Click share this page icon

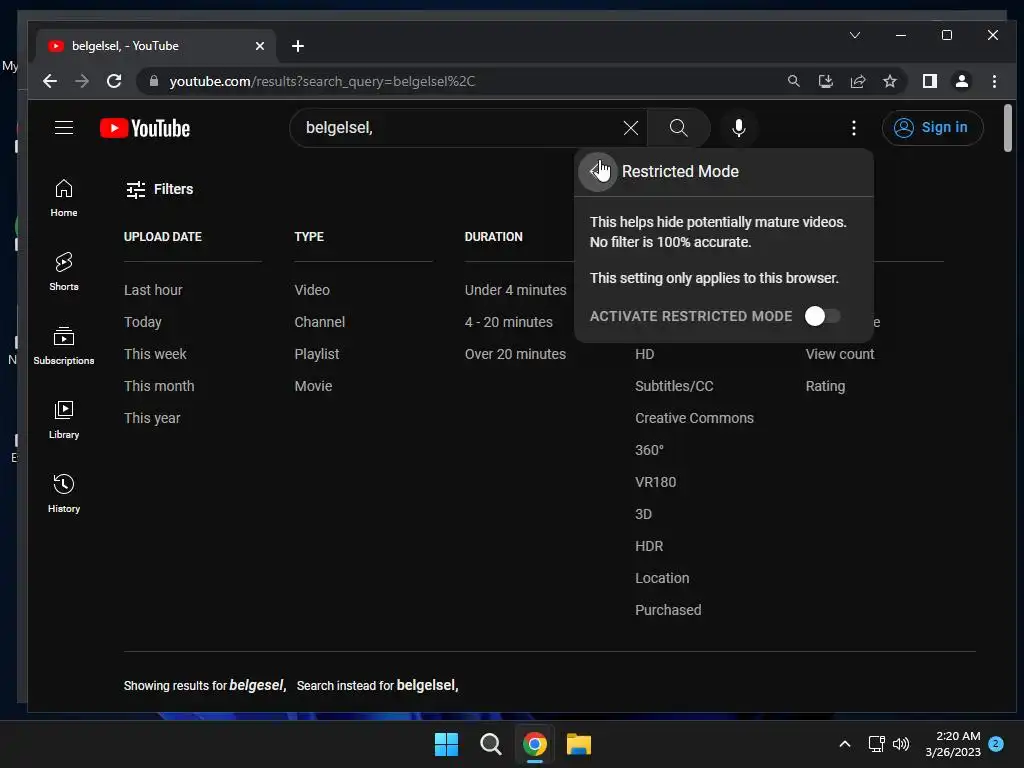coord(857,81)
